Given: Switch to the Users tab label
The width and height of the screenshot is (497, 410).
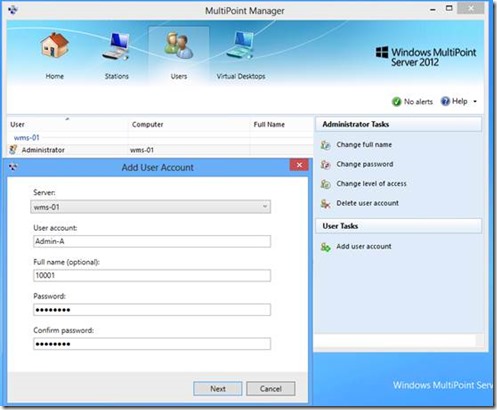Looking at the screenshot, I should 179,76.
